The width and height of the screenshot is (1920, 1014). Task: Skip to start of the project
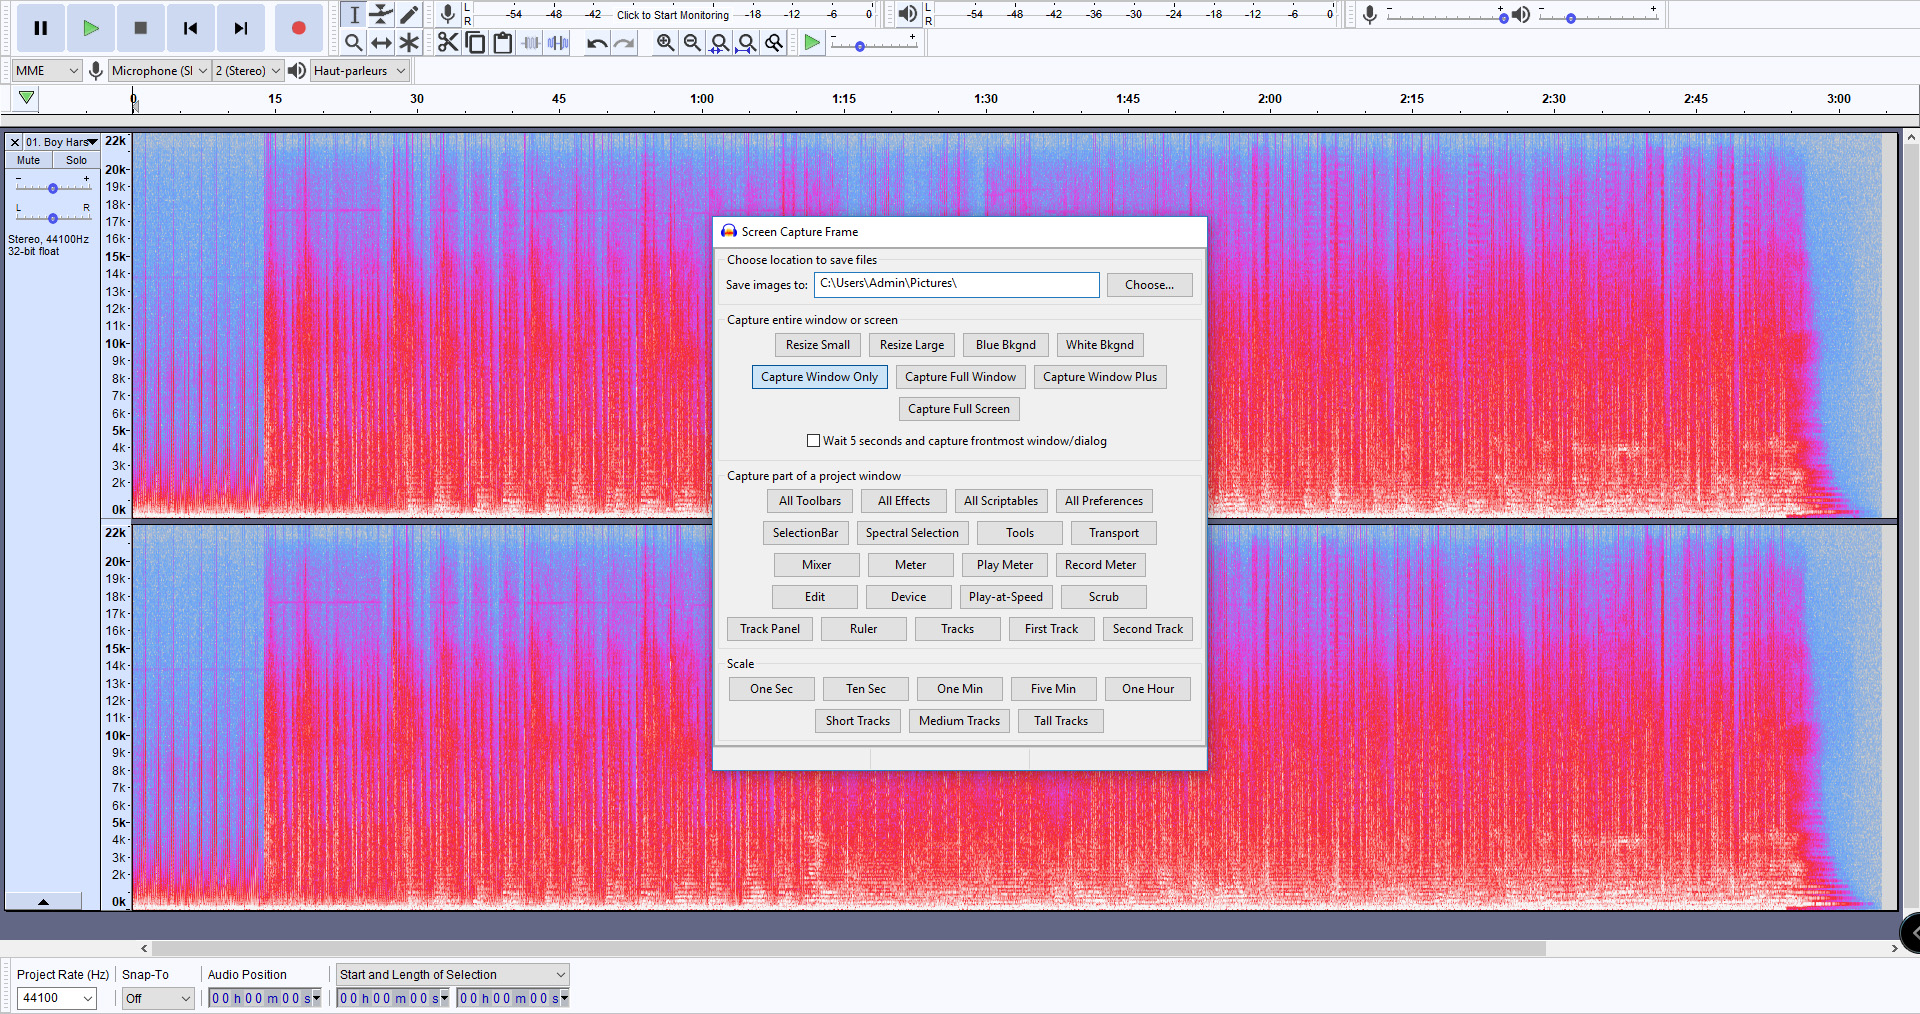pos(191,28)
